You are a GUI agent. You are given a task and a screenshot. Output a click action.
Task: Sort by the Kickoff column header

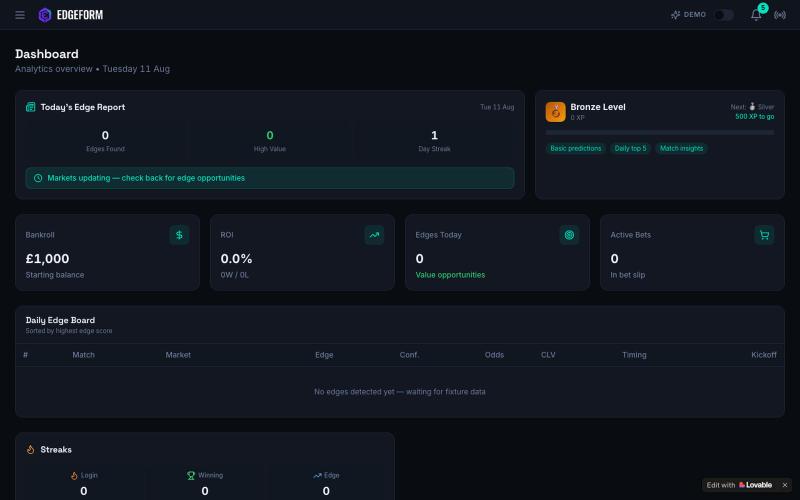point(764,355)
